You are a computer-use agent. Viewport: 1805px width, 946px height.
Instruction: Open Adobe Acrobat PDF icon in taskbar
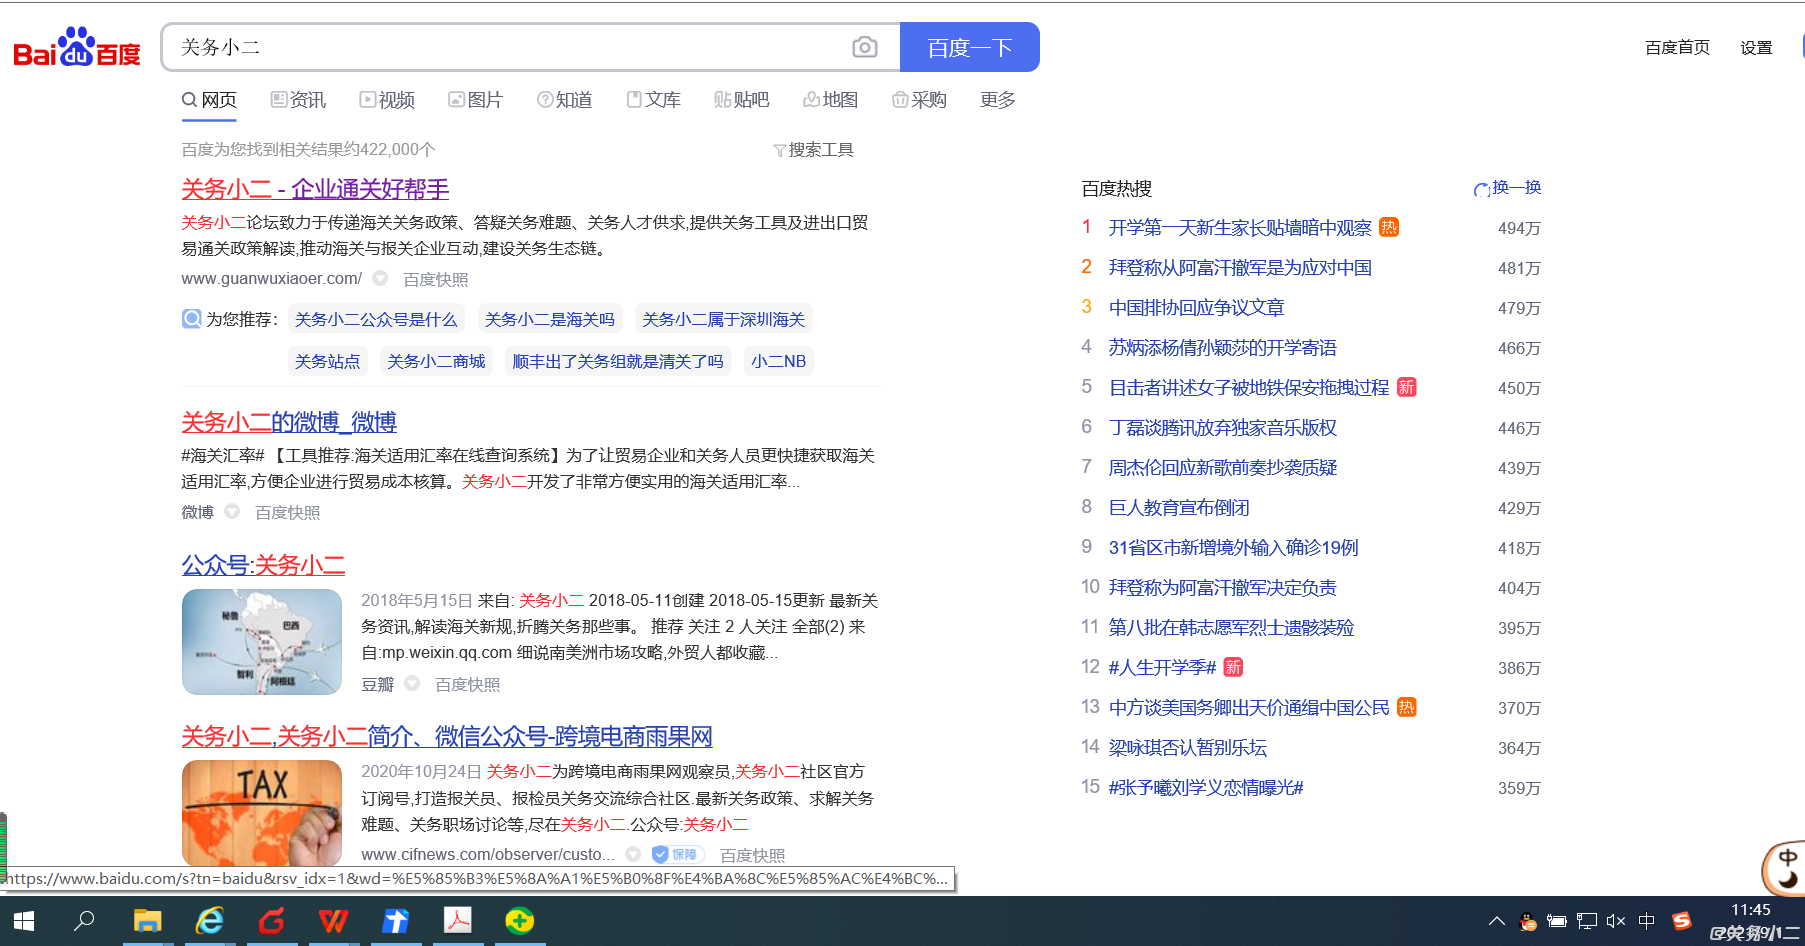pyautogui.click(x=458, y=921)
